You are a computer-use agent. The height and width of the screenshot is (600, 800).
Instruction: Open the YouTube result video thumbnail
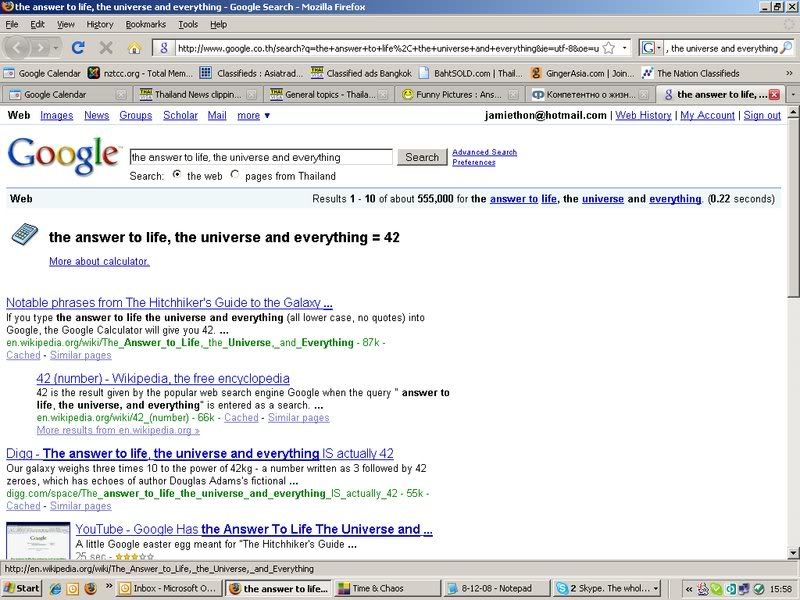tap(38, 541)
